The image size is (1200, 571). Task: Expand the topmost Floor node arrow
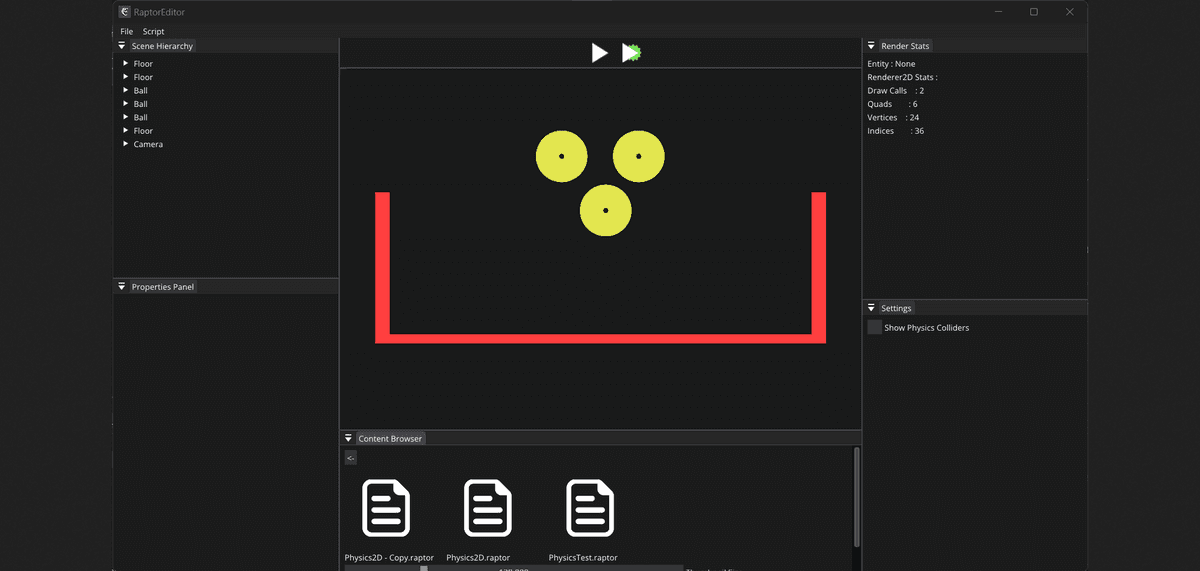[x=125, y=63]
